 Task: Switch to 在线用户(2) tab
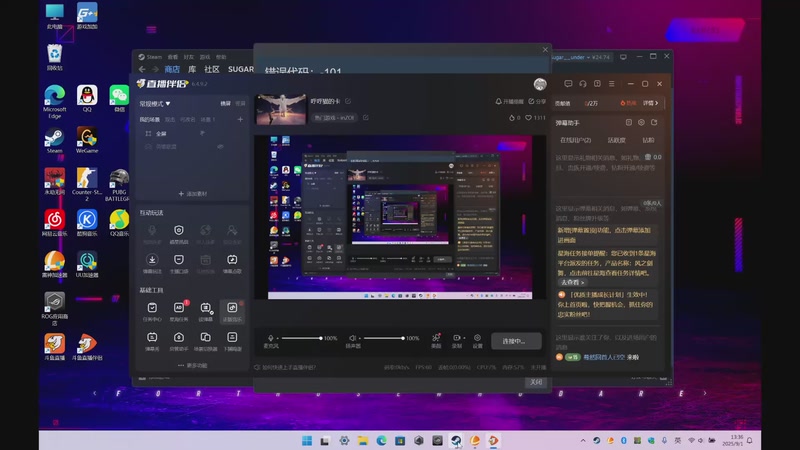[576, 140]
